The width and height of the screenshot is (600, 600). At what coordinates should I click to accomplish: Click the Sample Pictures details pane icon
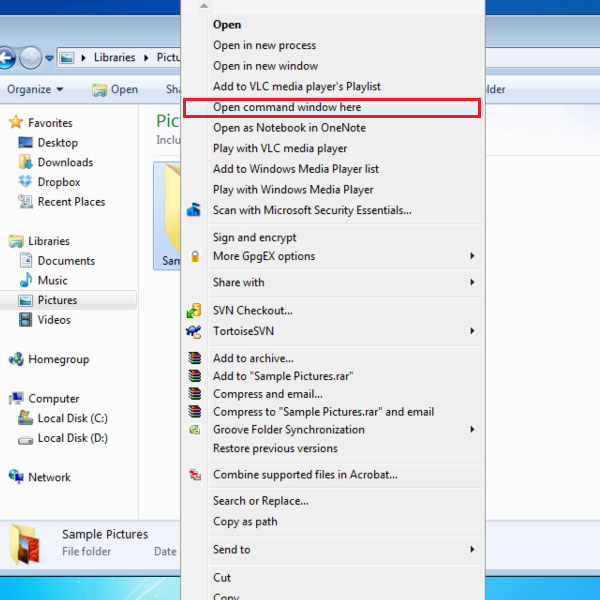[25, 544]
